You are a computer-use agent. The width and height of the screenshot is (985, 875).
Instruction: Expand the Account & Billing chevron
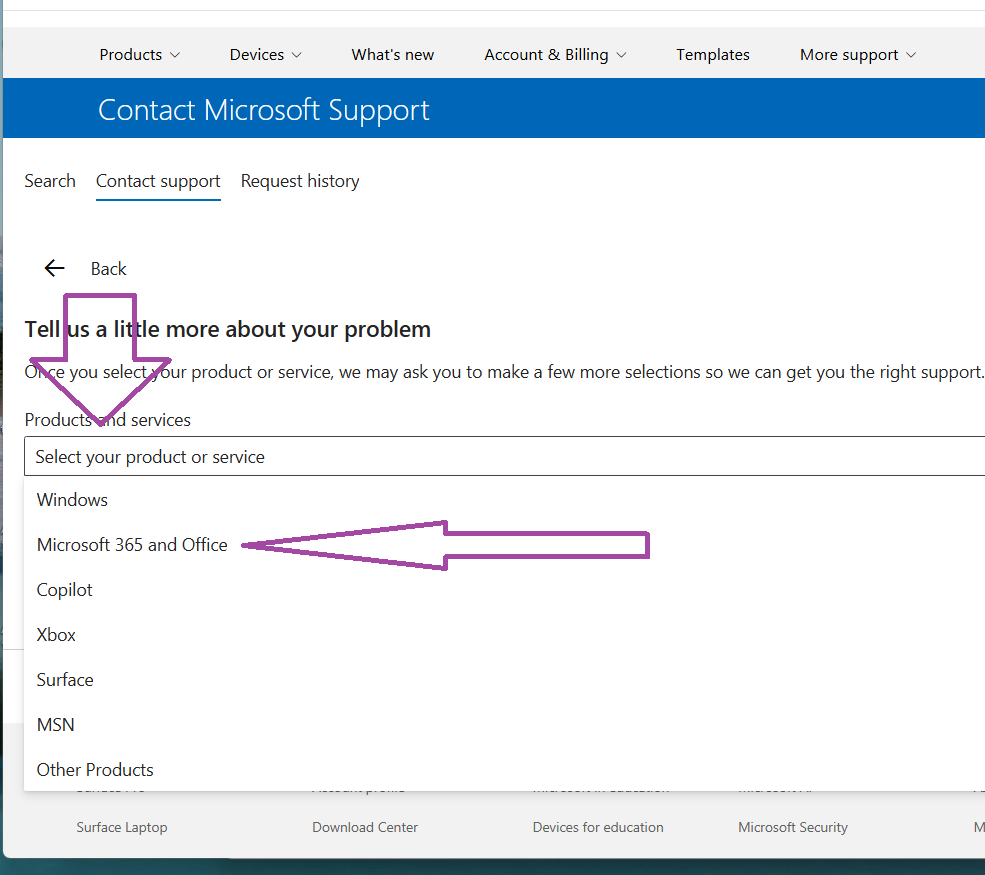pos(621,55)
